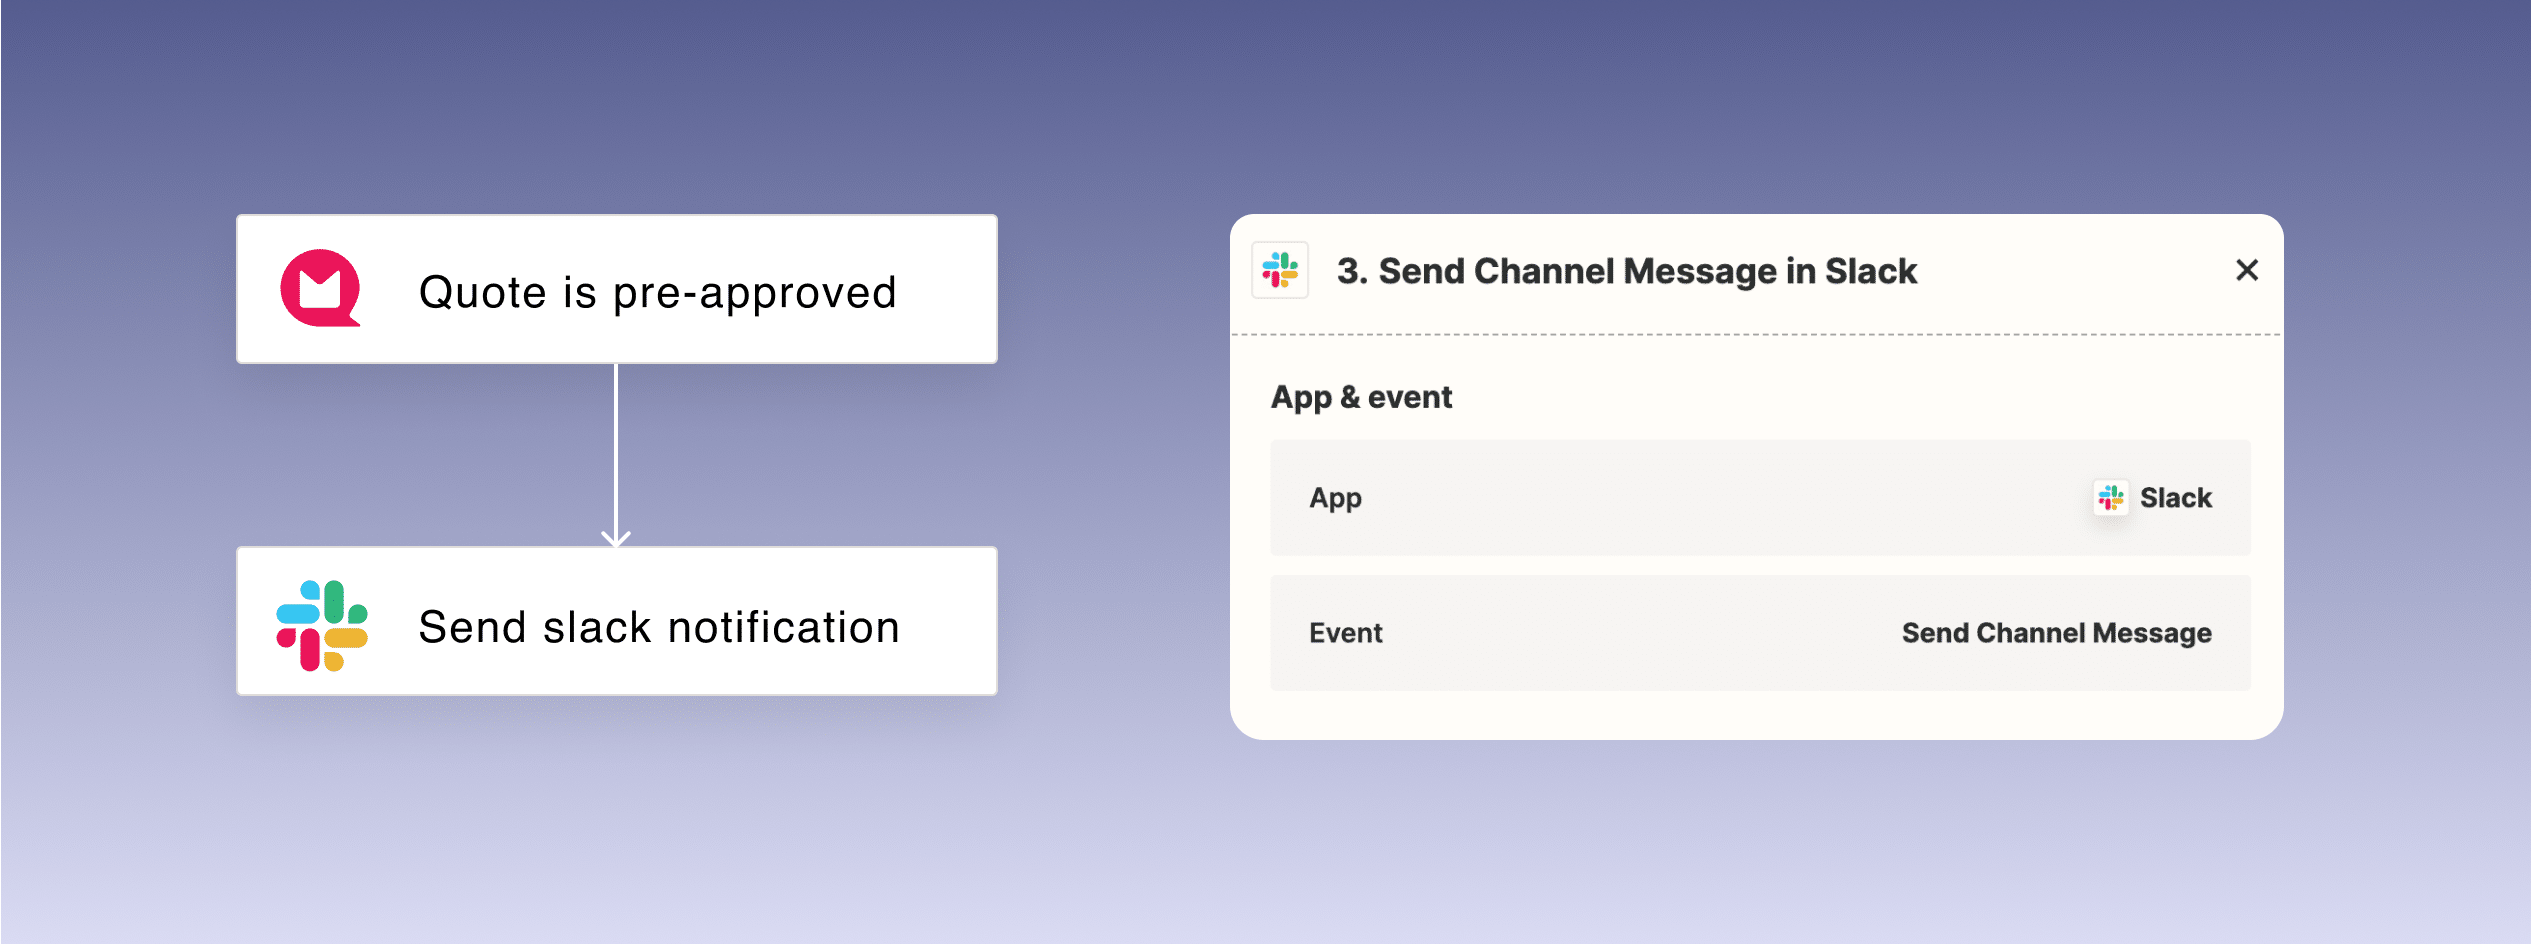
Task: Click the 'App & event' section heading
Action: click(x=1361, y=397)
